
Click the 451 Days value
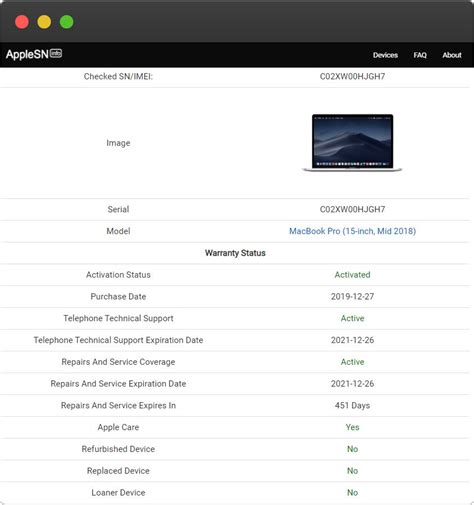point(352,405)
